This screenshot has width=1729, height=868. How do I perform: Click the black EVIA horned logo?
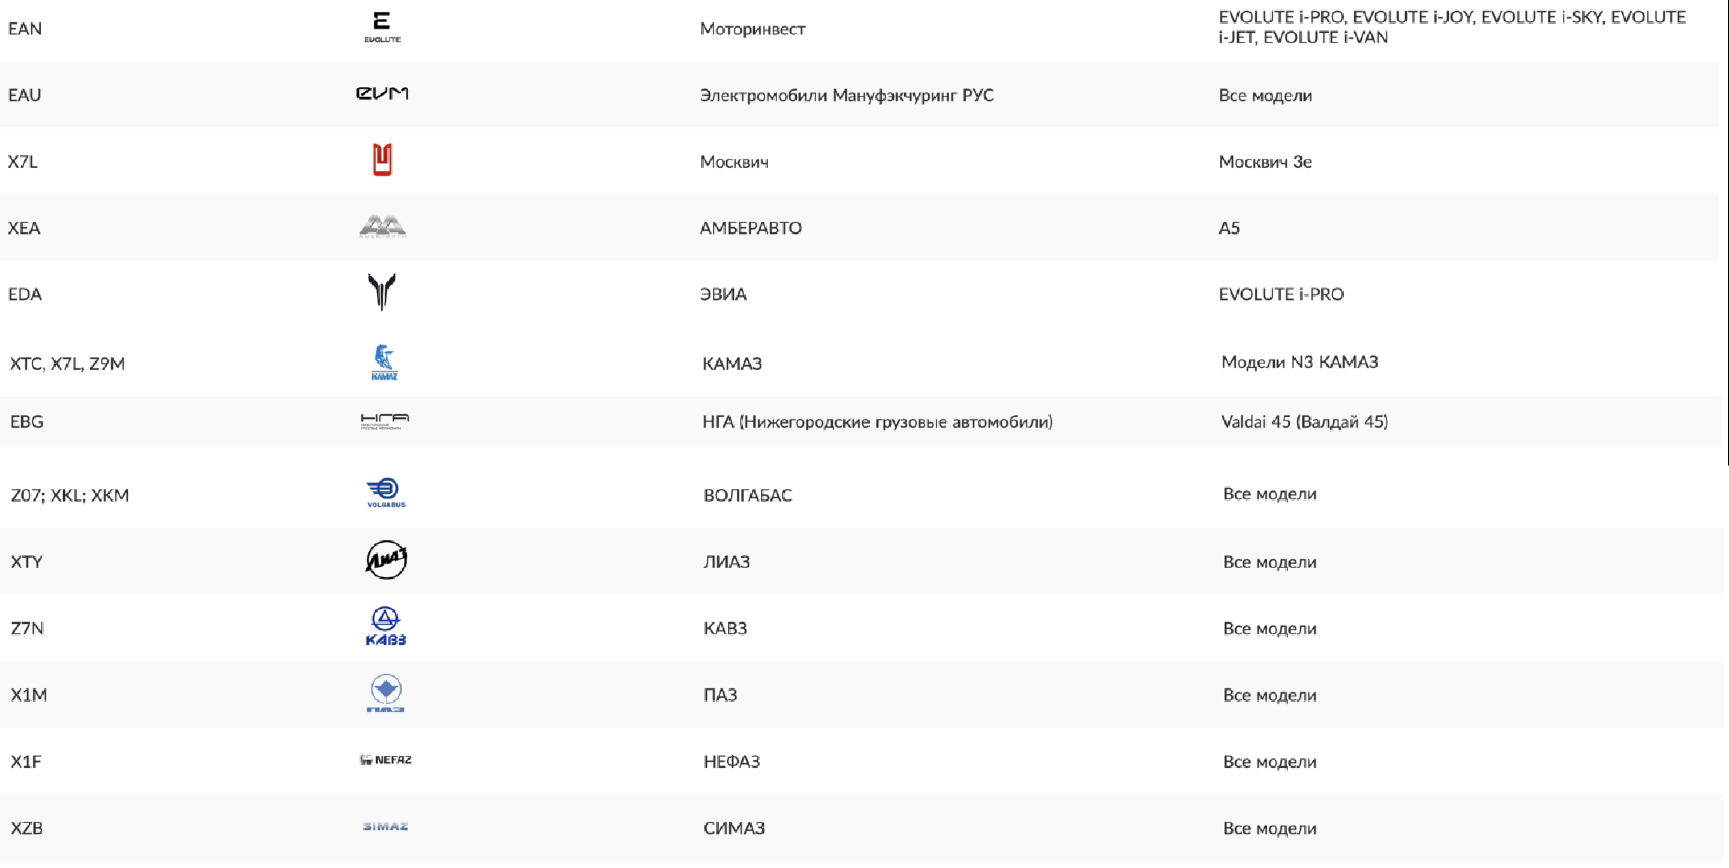[x=382, y=292]
